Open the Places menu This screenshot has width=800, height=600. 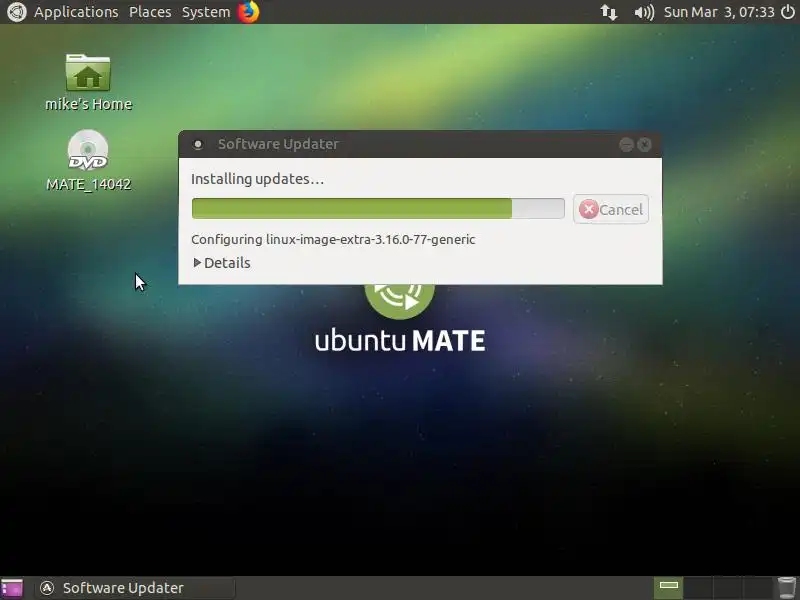point(150,12)
